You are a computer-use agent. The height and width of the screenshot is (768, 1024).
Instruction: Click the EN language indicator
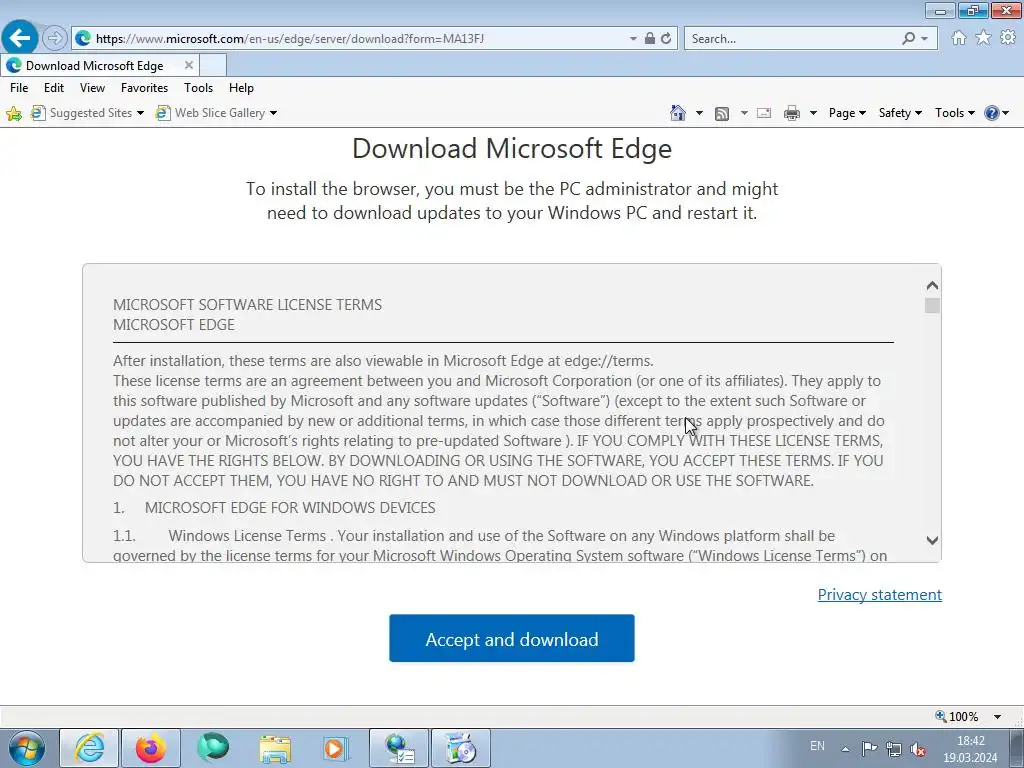817,746
